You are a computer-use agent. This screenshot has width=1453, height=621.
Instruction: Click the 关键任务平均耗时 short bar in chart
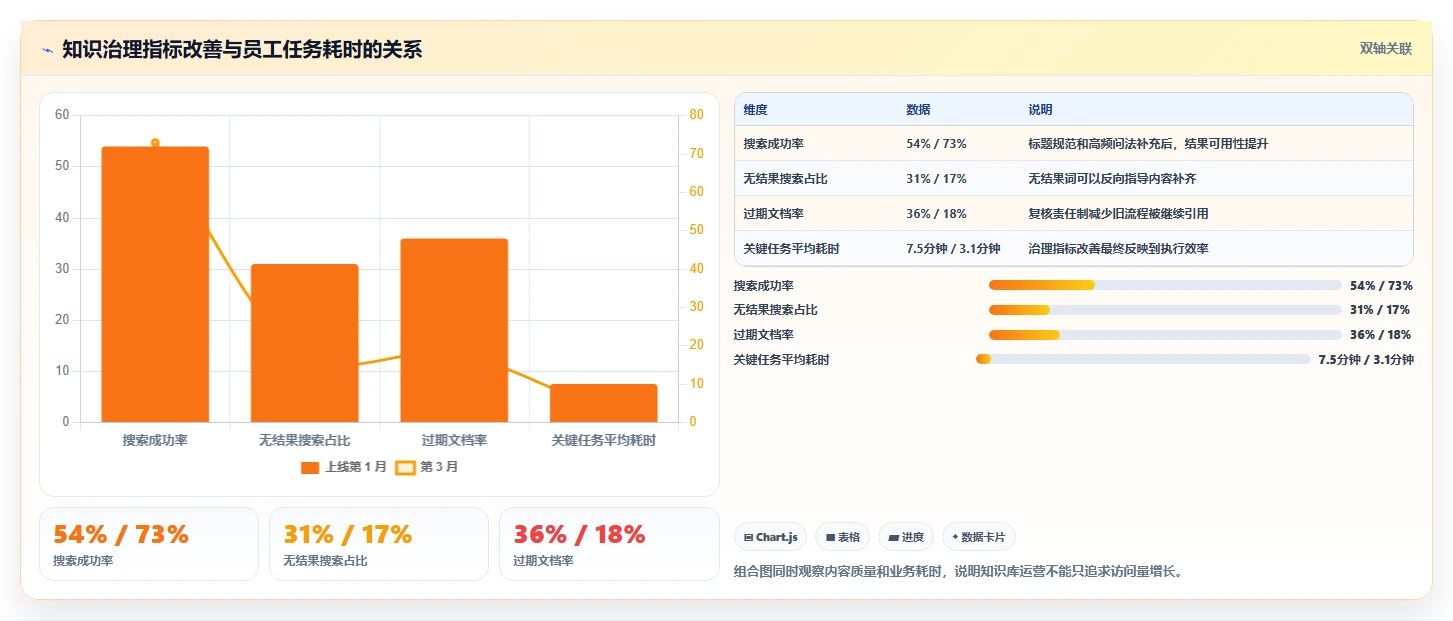pyautogui.click(x=604, y=403)
